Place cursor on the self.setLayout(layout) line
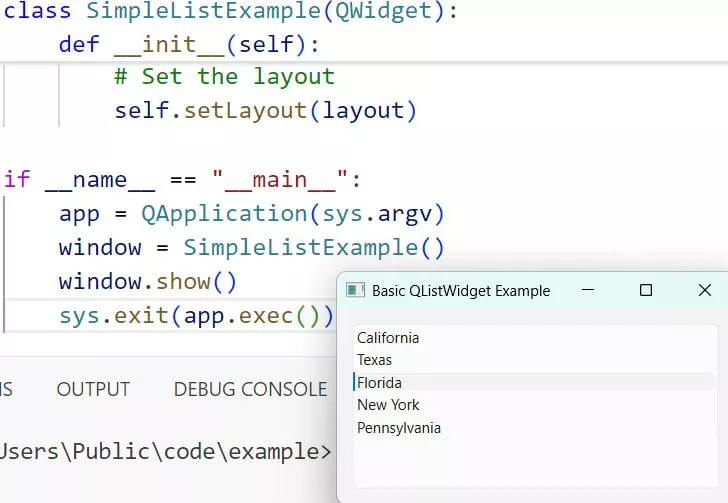The width and height of the screenshot is (728, 503). [265, 110]
